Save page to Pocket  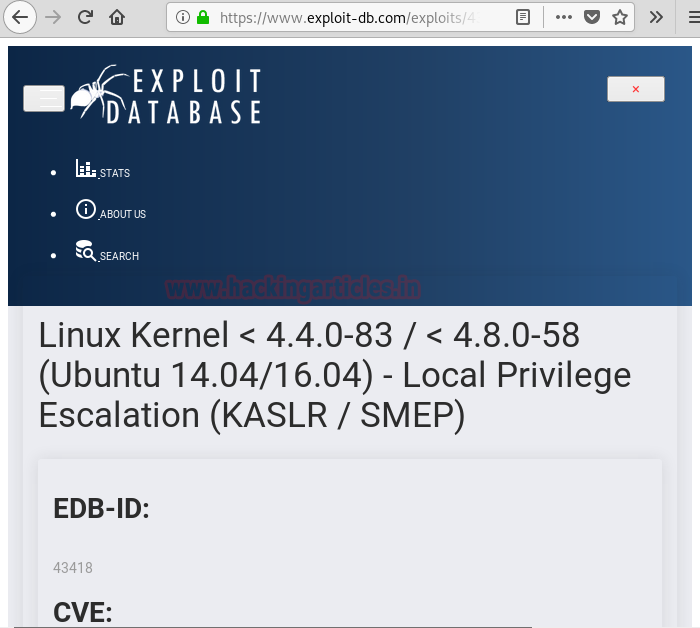(592, 17)
